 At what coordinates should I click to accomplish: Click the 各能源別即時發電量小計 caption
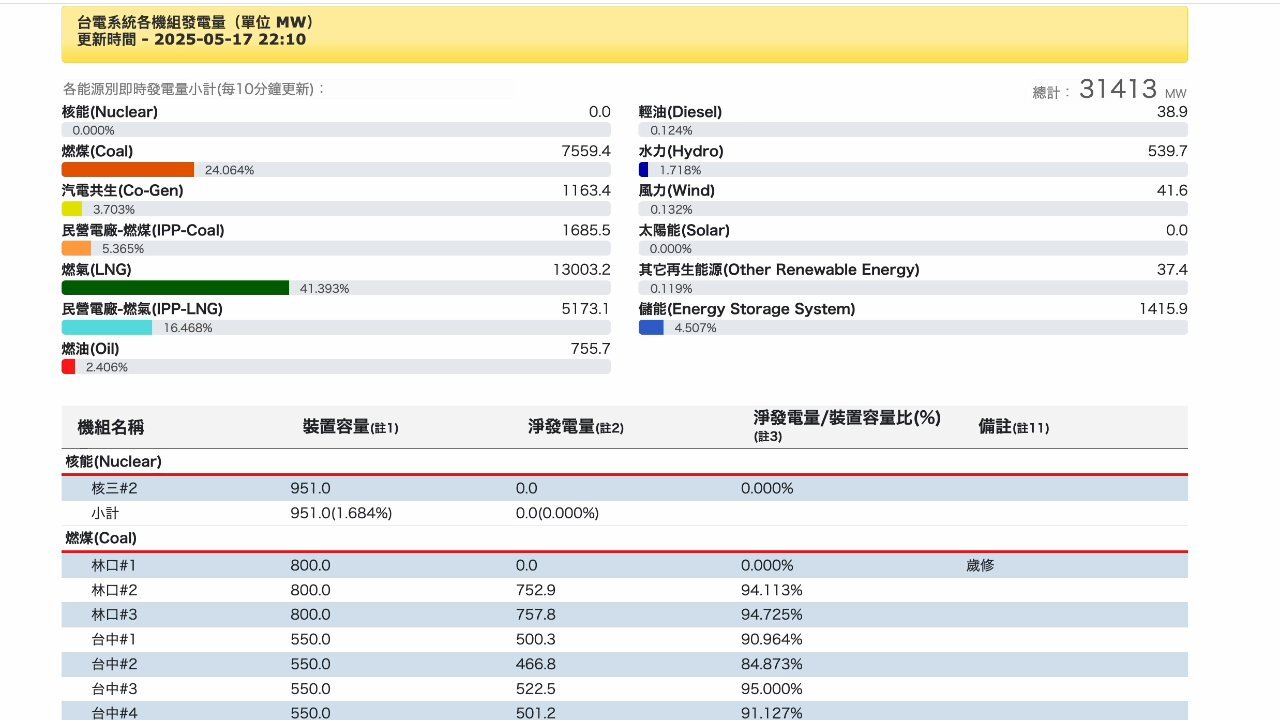pyautogui.click(x=194, y=89)
